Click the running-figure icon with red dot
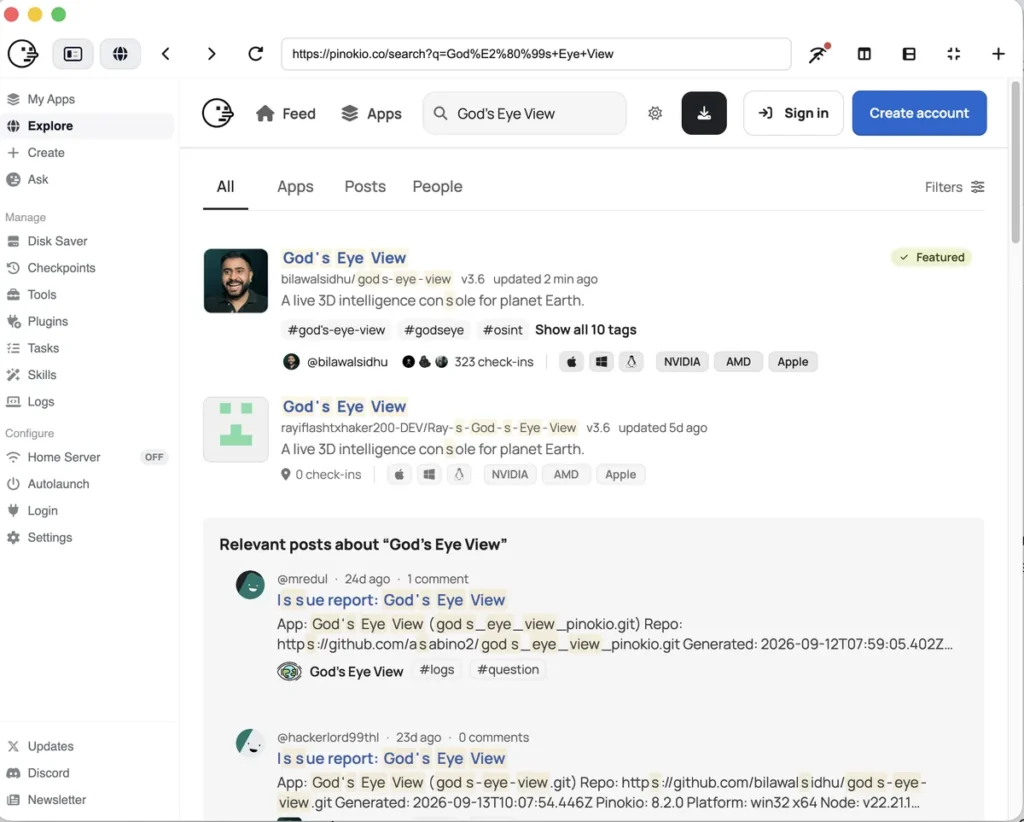This screenshot has height=822, width=1024. coord(819,54)
